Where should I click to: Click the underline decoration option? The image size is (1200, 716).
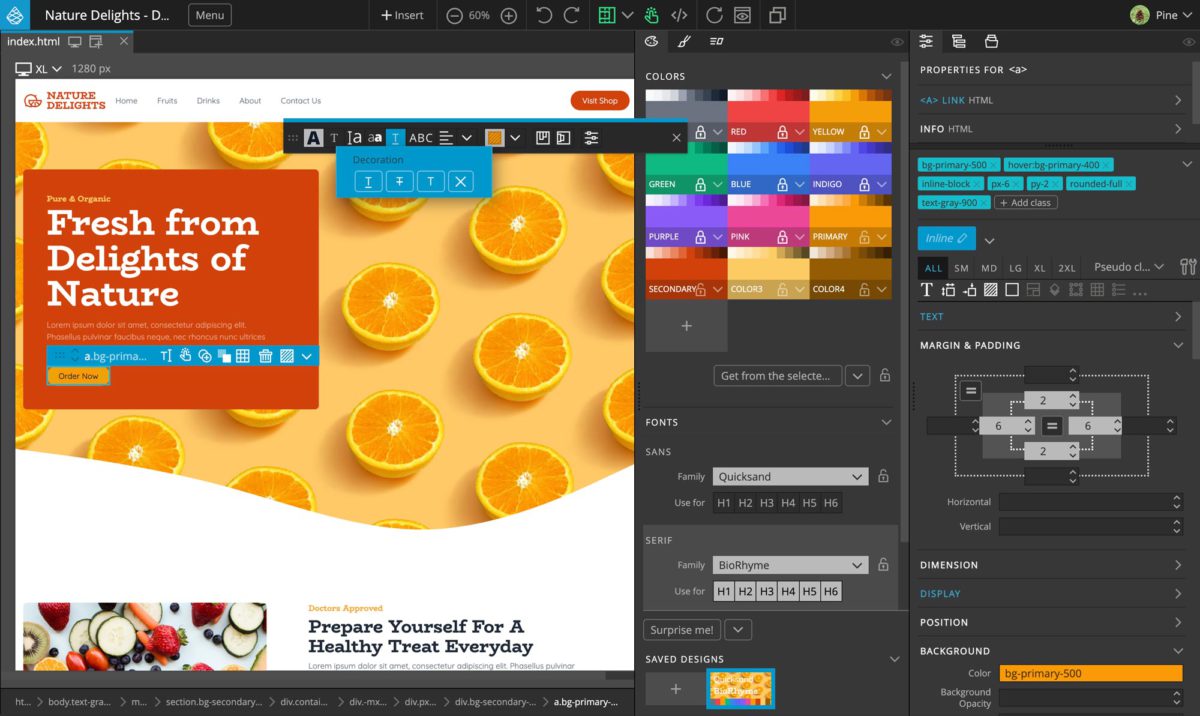point(368,181)
